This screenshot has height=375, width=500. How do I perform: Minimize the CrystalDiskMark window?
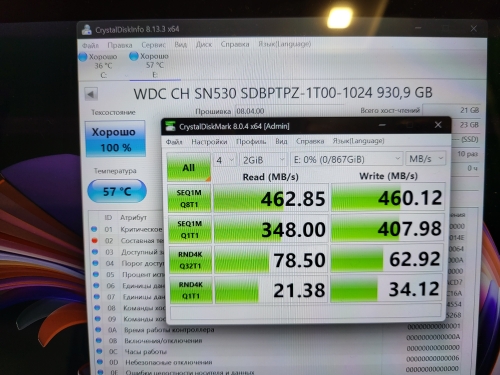click(382, 125)
